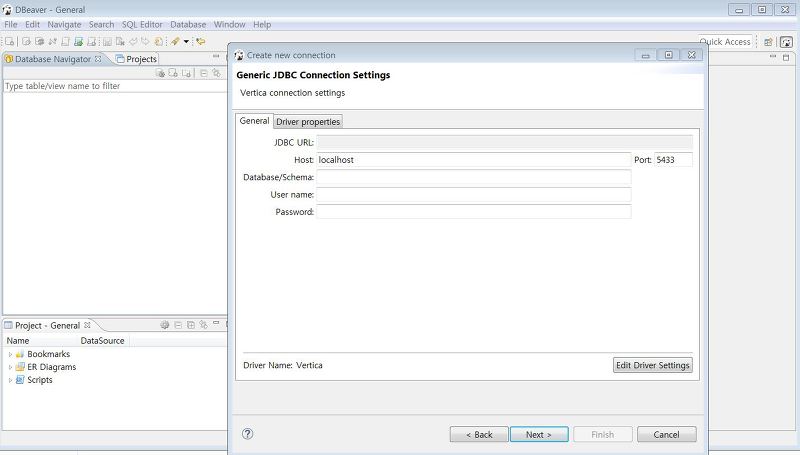The image size is (800, 455).
Task: Open the Search menu
Action: click(102, 24)
